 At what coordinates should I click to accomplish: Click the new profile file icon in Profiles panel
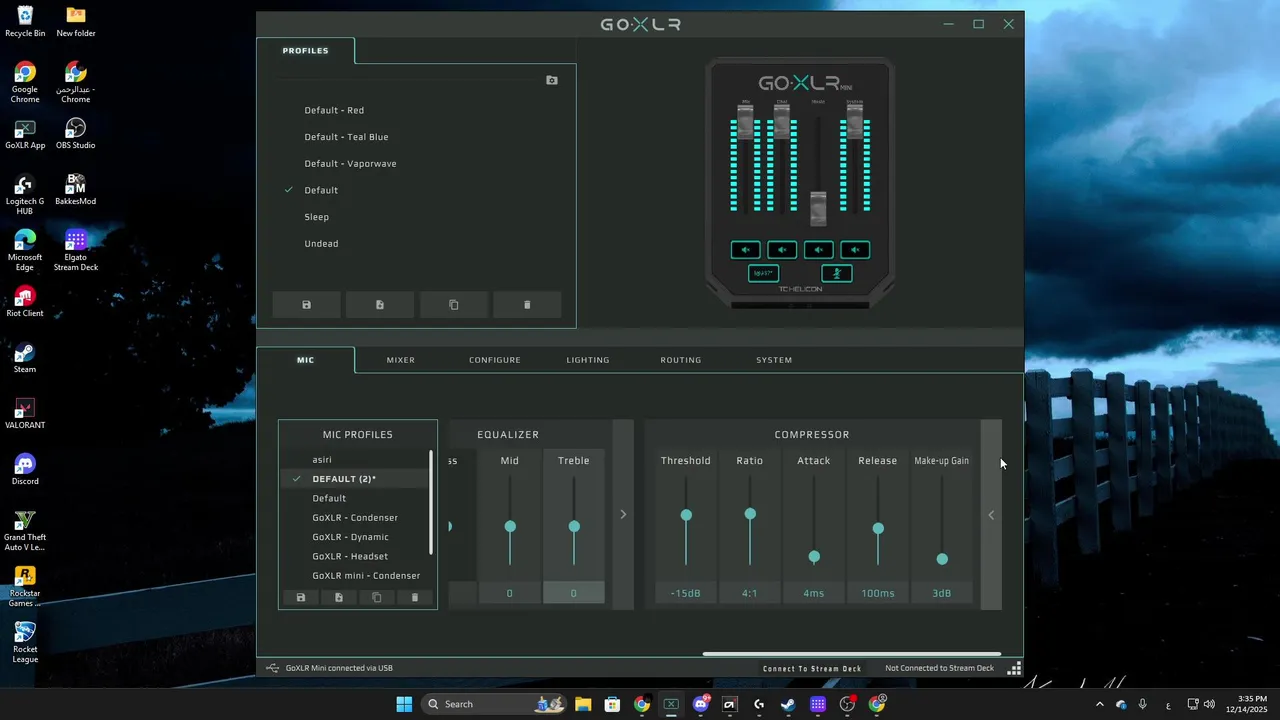(x=380, y=305)
